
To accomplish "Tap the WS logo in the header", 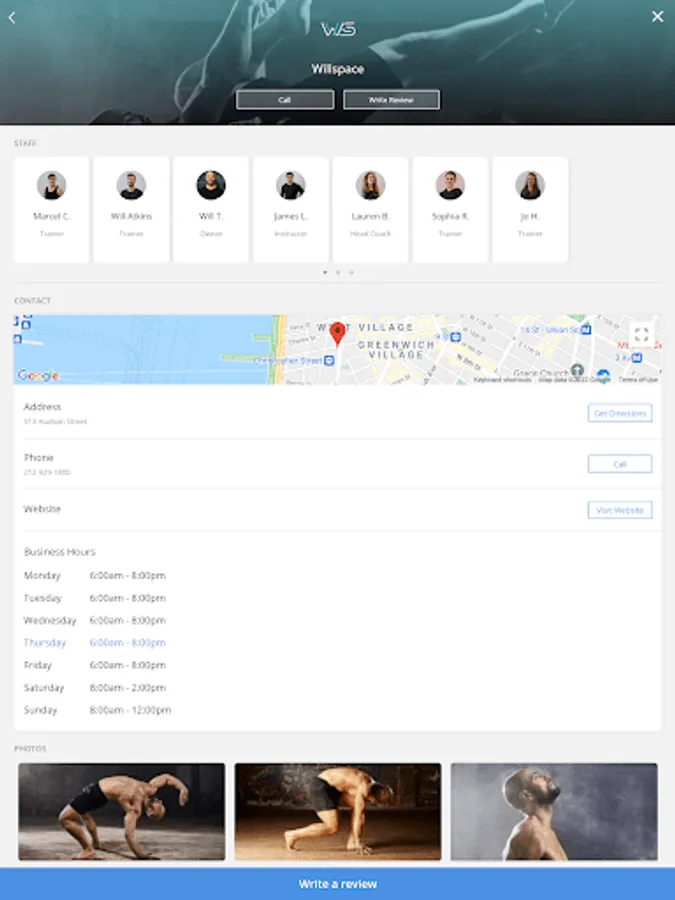I will pyautogui.click(x=338, y=29).
